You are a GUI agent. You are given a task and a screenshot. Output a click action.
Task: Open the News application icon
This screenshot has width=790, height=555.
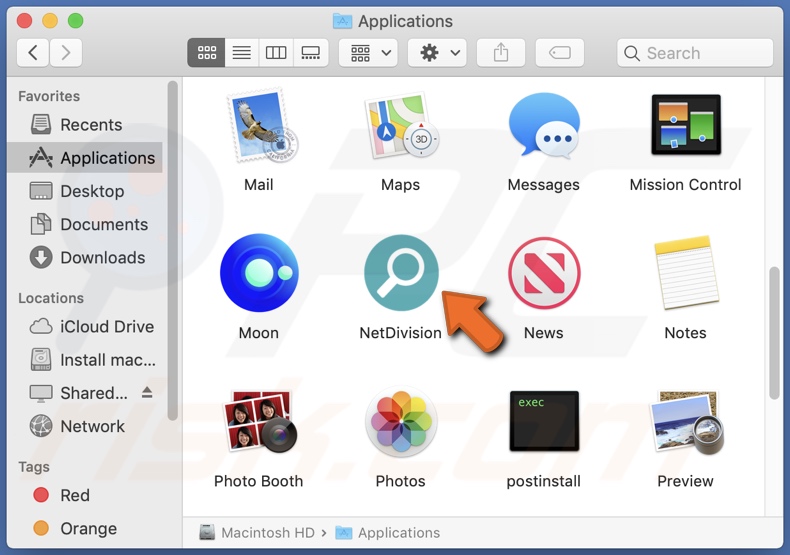click(x=544, y=272)
